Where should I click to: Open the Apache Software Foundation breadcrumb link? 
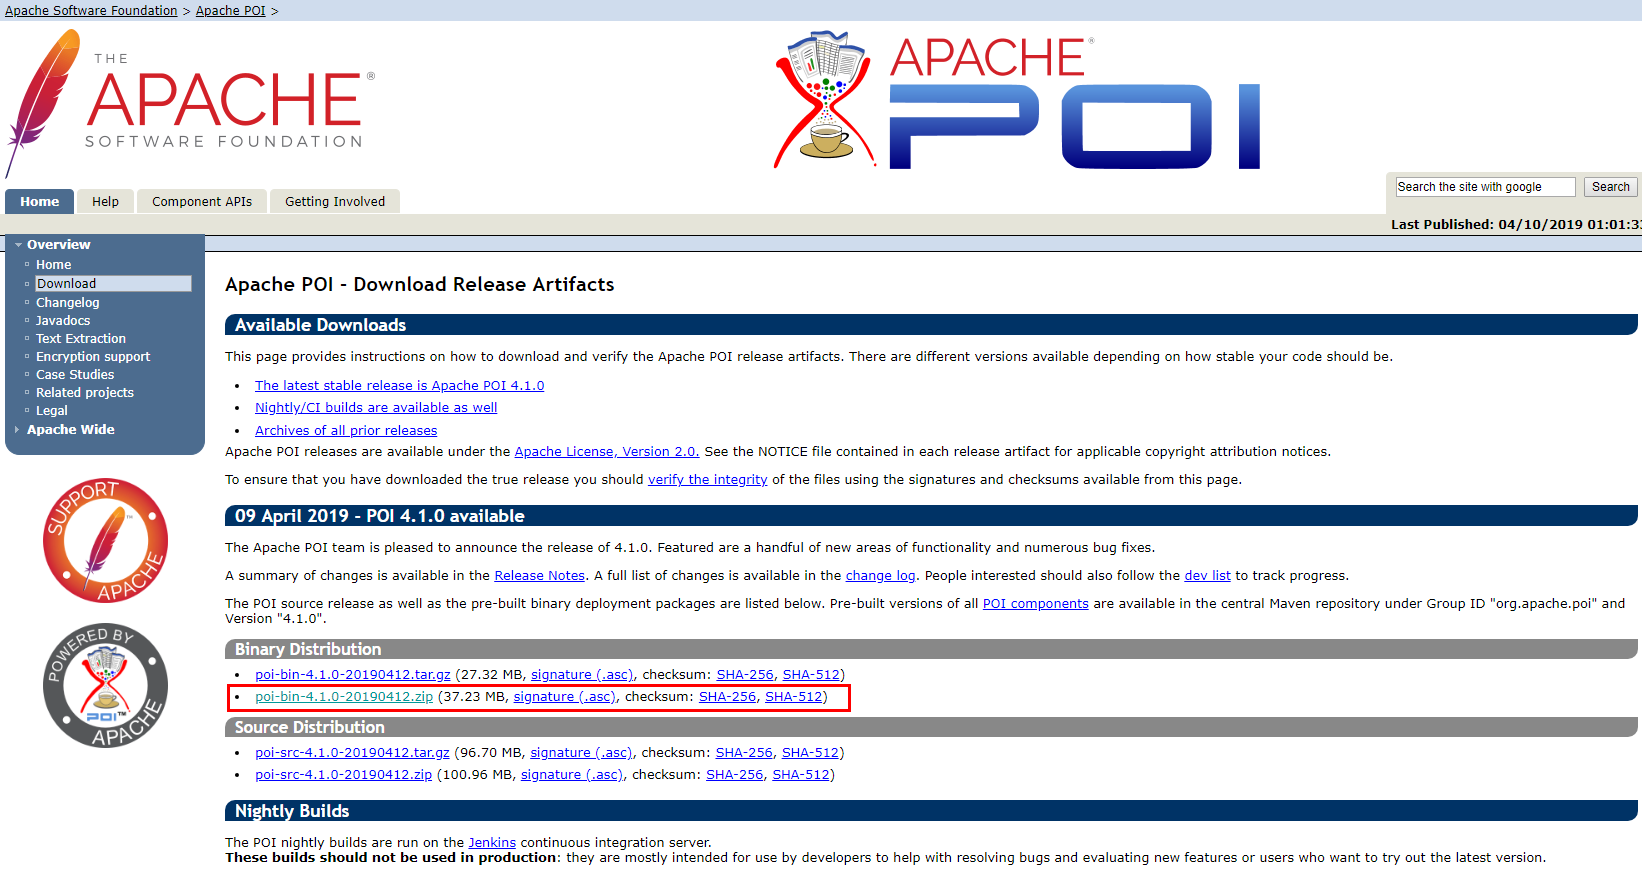click(91, 10)
